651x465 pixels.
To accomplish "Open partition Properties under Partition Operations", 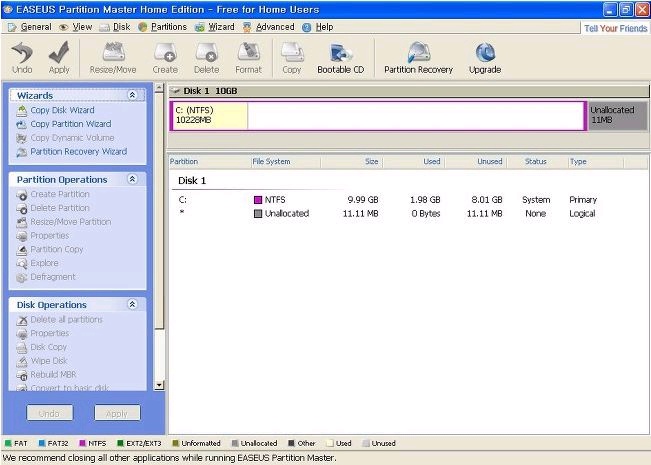I will point(49,235).
